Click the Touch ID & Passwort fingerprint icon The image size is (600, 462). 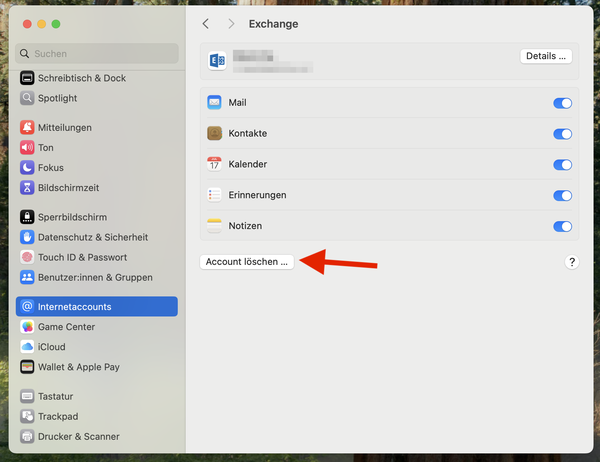(27, 257)
